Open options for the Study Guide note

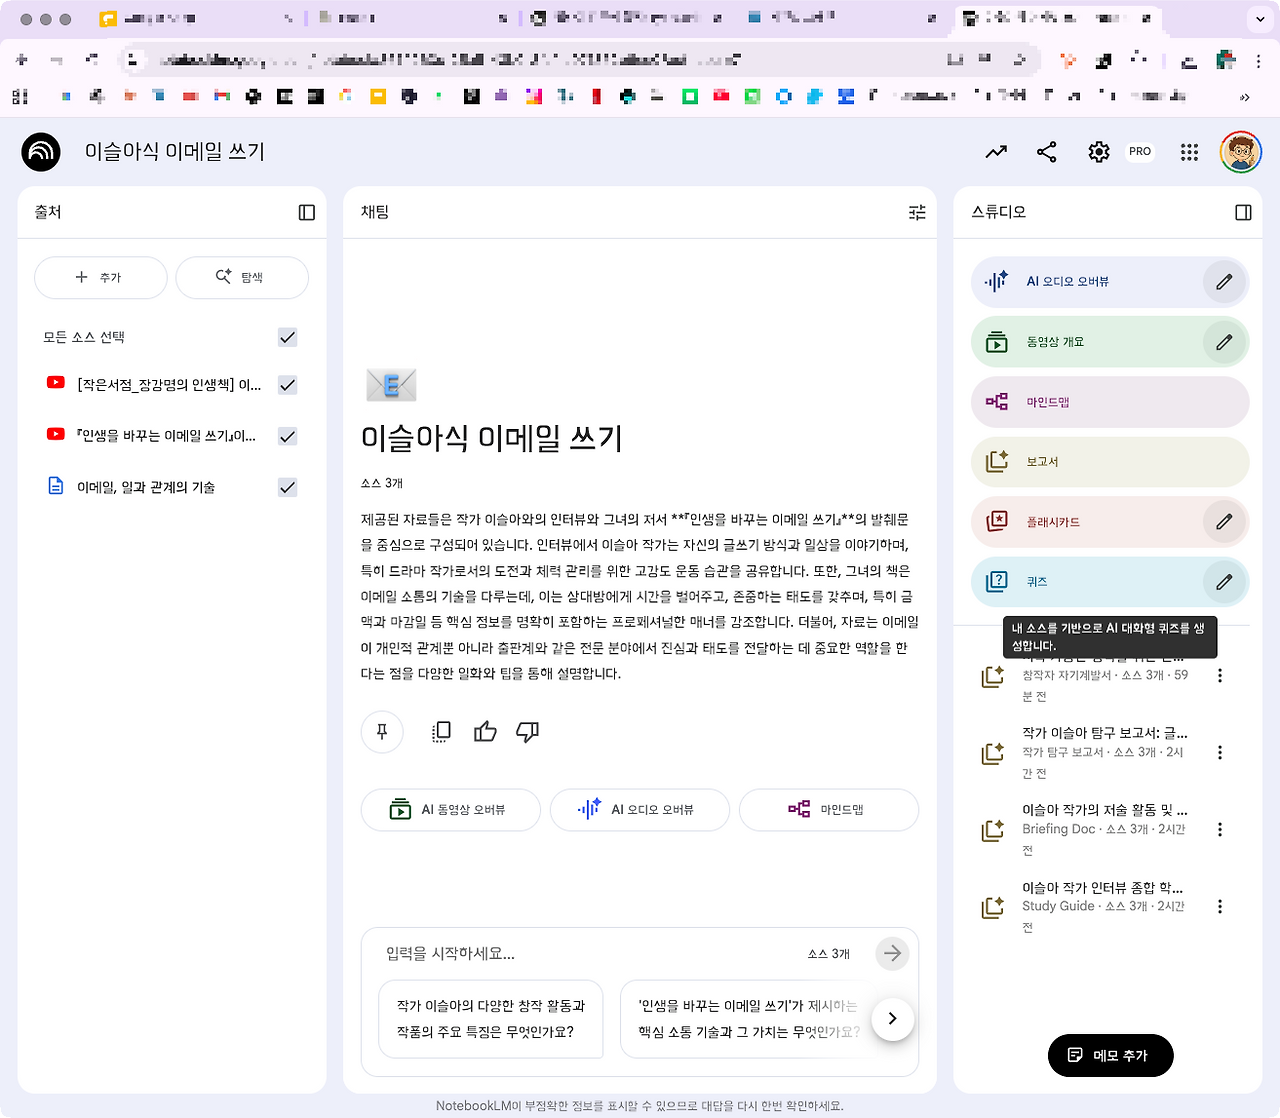[x=1220, y=907]
